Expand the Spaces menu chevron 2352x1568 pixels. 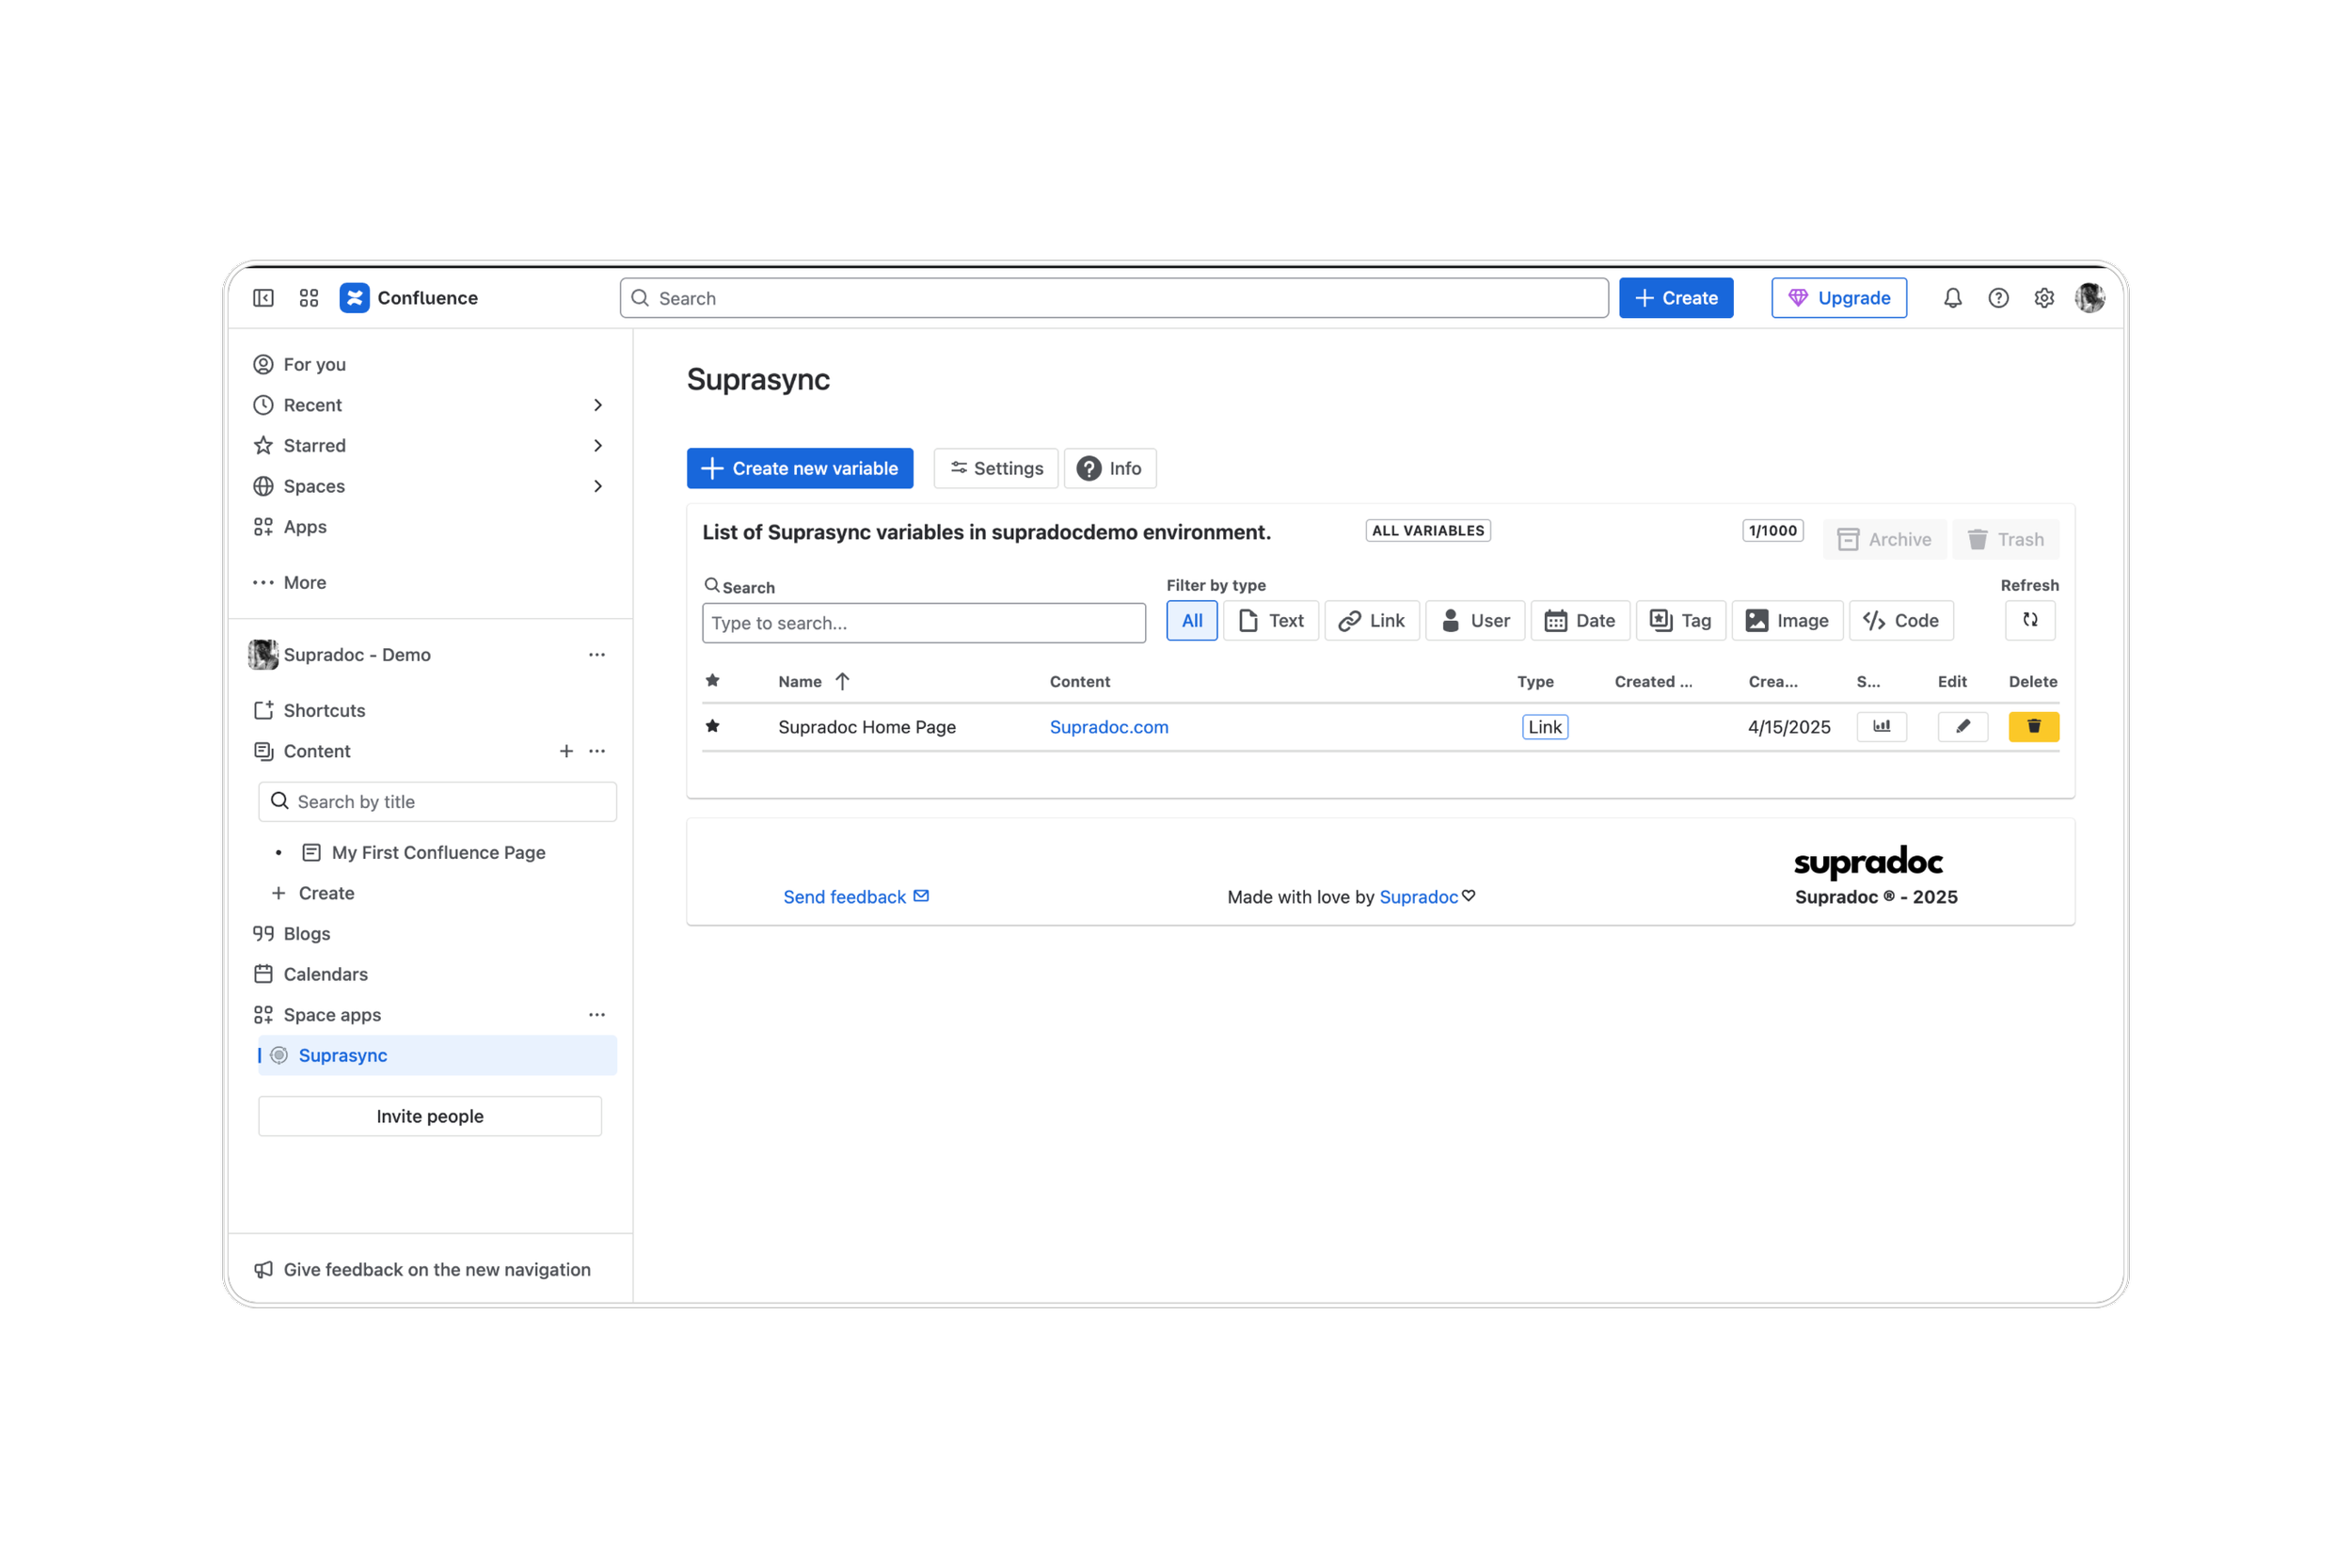(598, 486)
